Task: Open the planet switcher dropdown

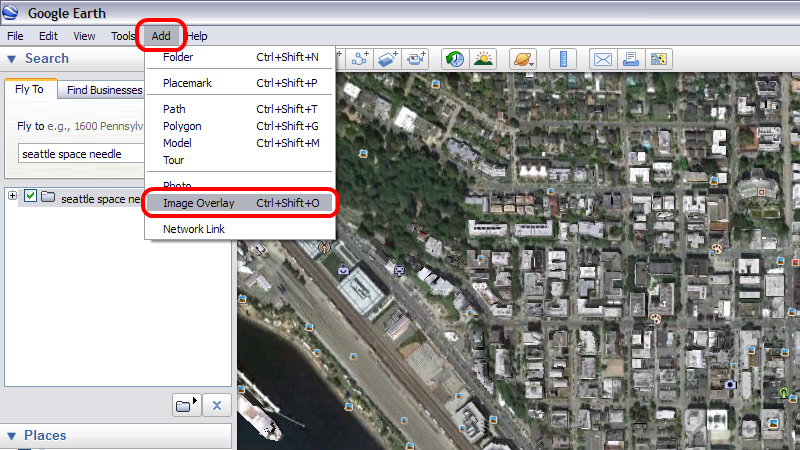Action: (x=523, y=59)
